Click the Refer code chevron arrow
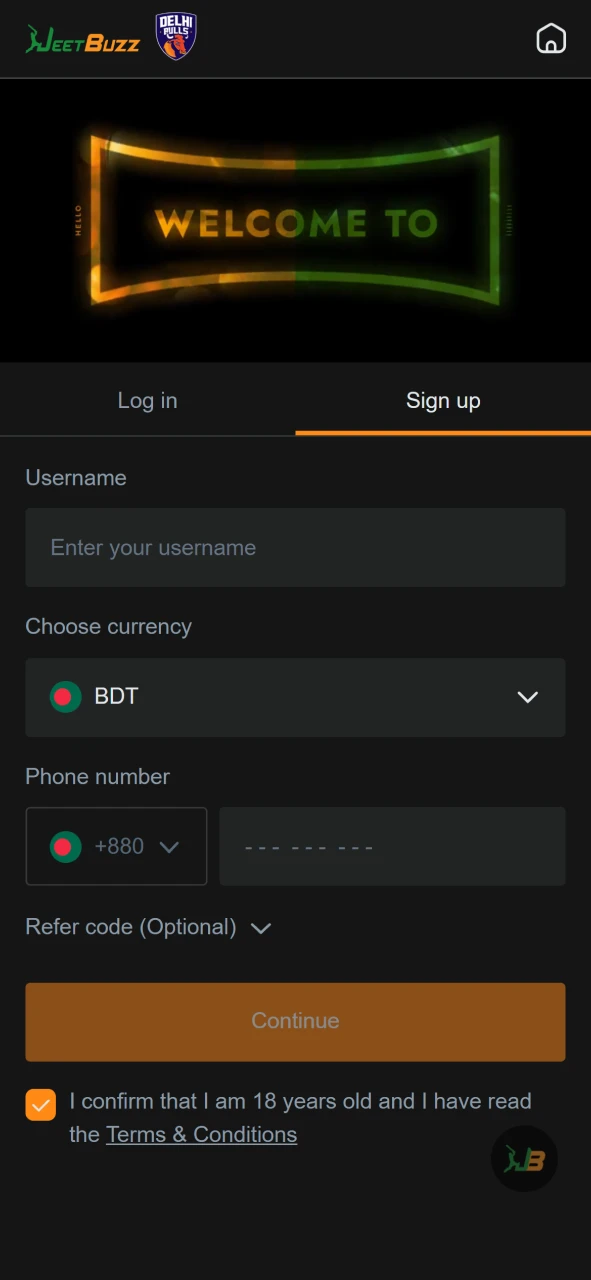The width and height of the screenshot is (591, 1280). click(x=260, y=928)
